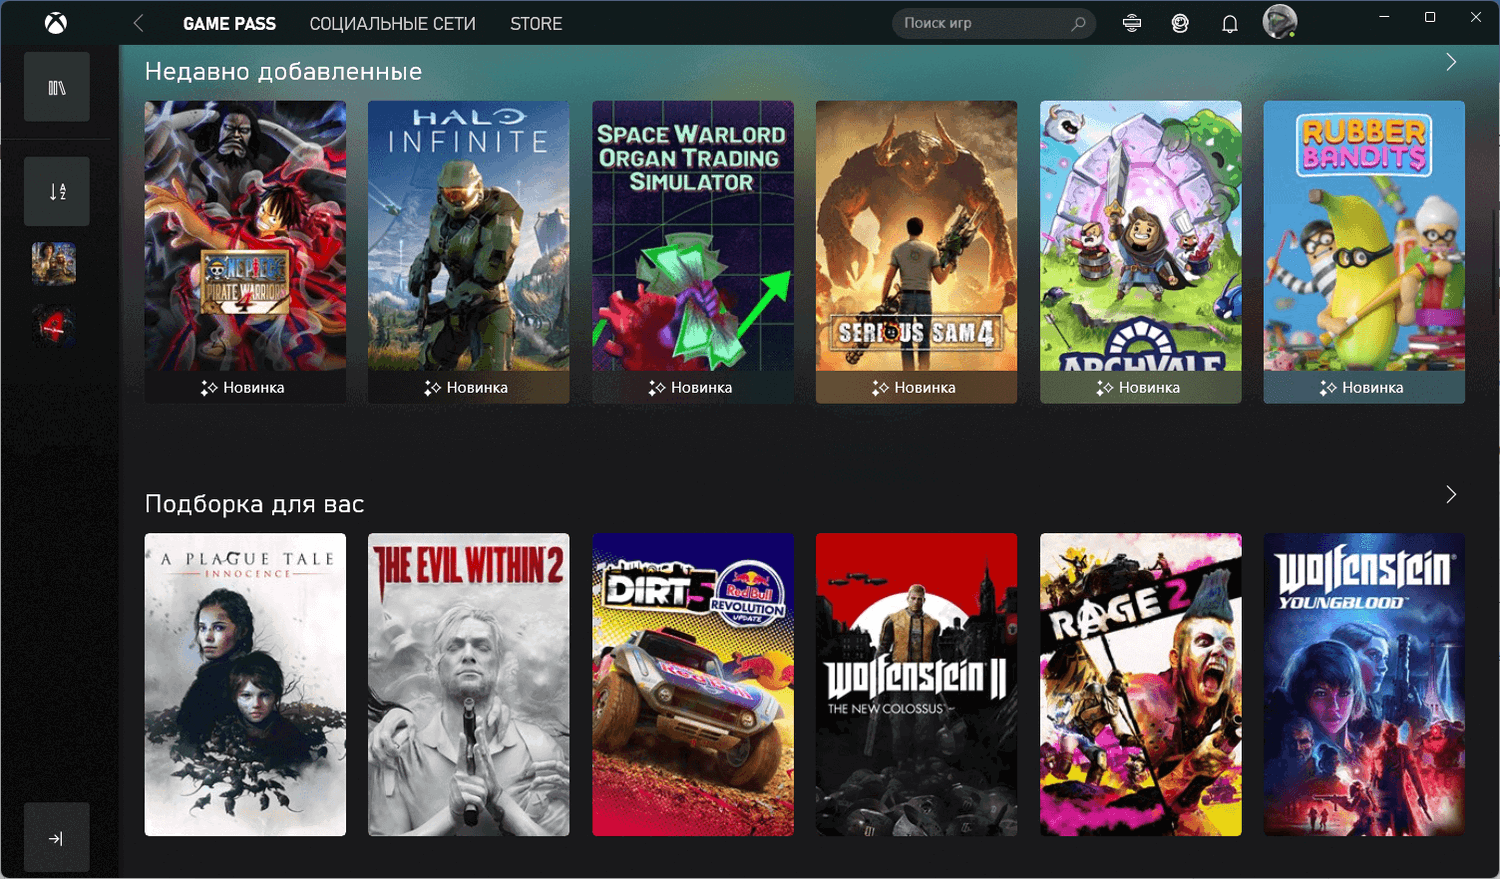Click the Xbox logo icon
This screenshot has height=879, width=1500.
tap(56, 23)
